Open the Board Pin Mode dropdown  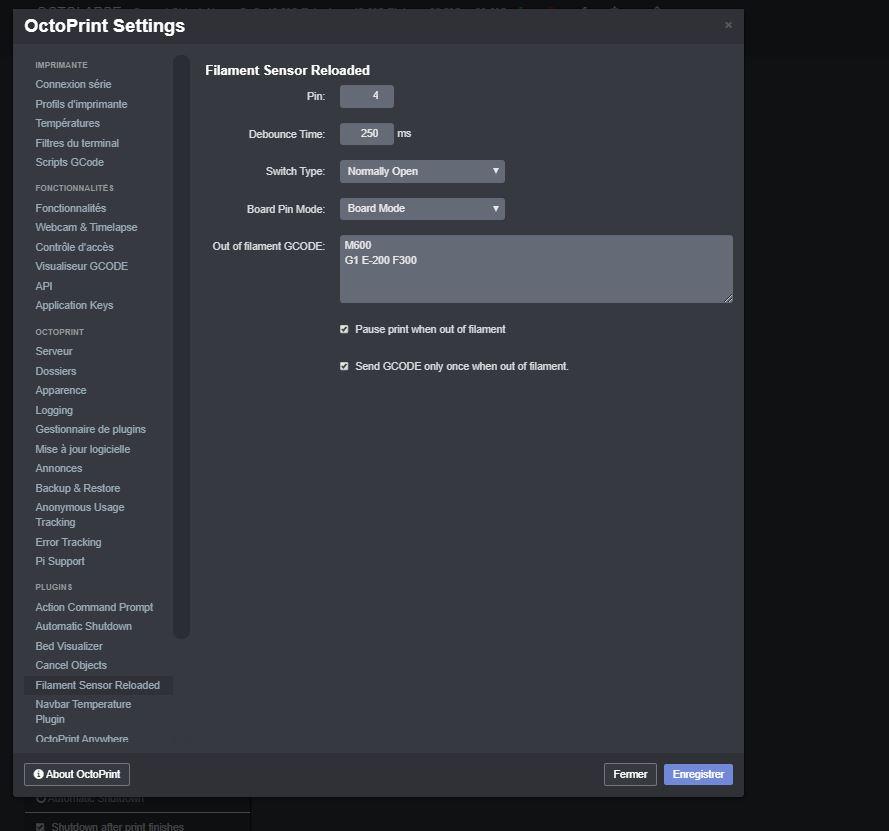[x=422, y=208]
